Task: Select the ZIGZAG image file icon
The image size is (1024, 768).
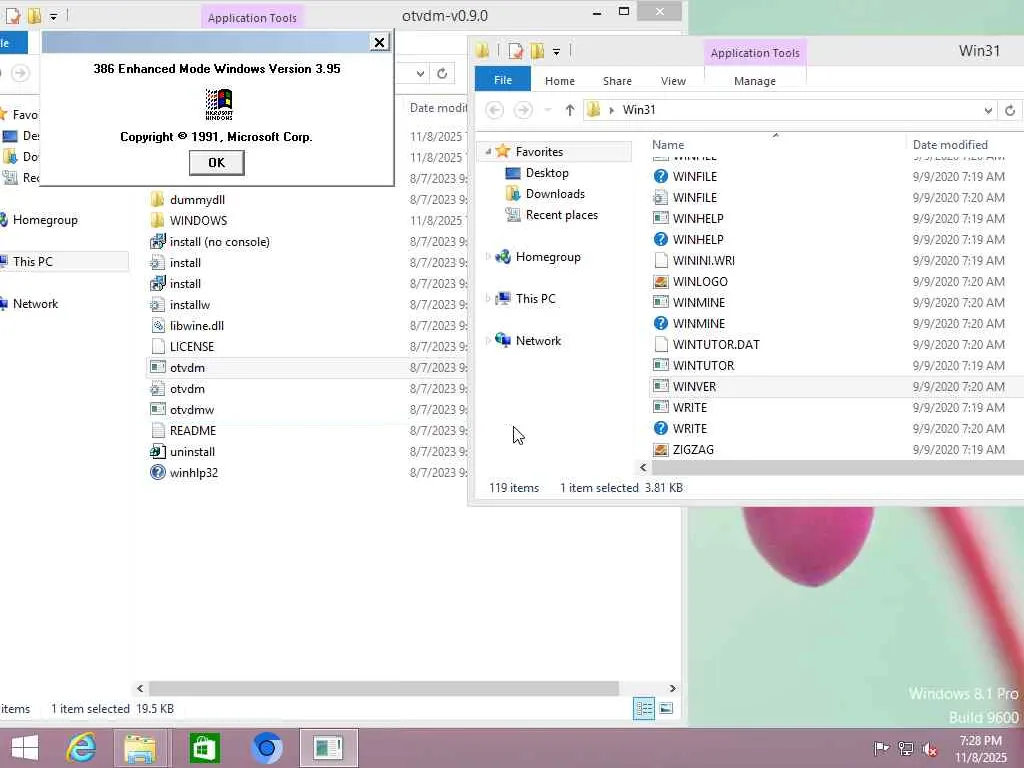Action: tap(661, 449)
